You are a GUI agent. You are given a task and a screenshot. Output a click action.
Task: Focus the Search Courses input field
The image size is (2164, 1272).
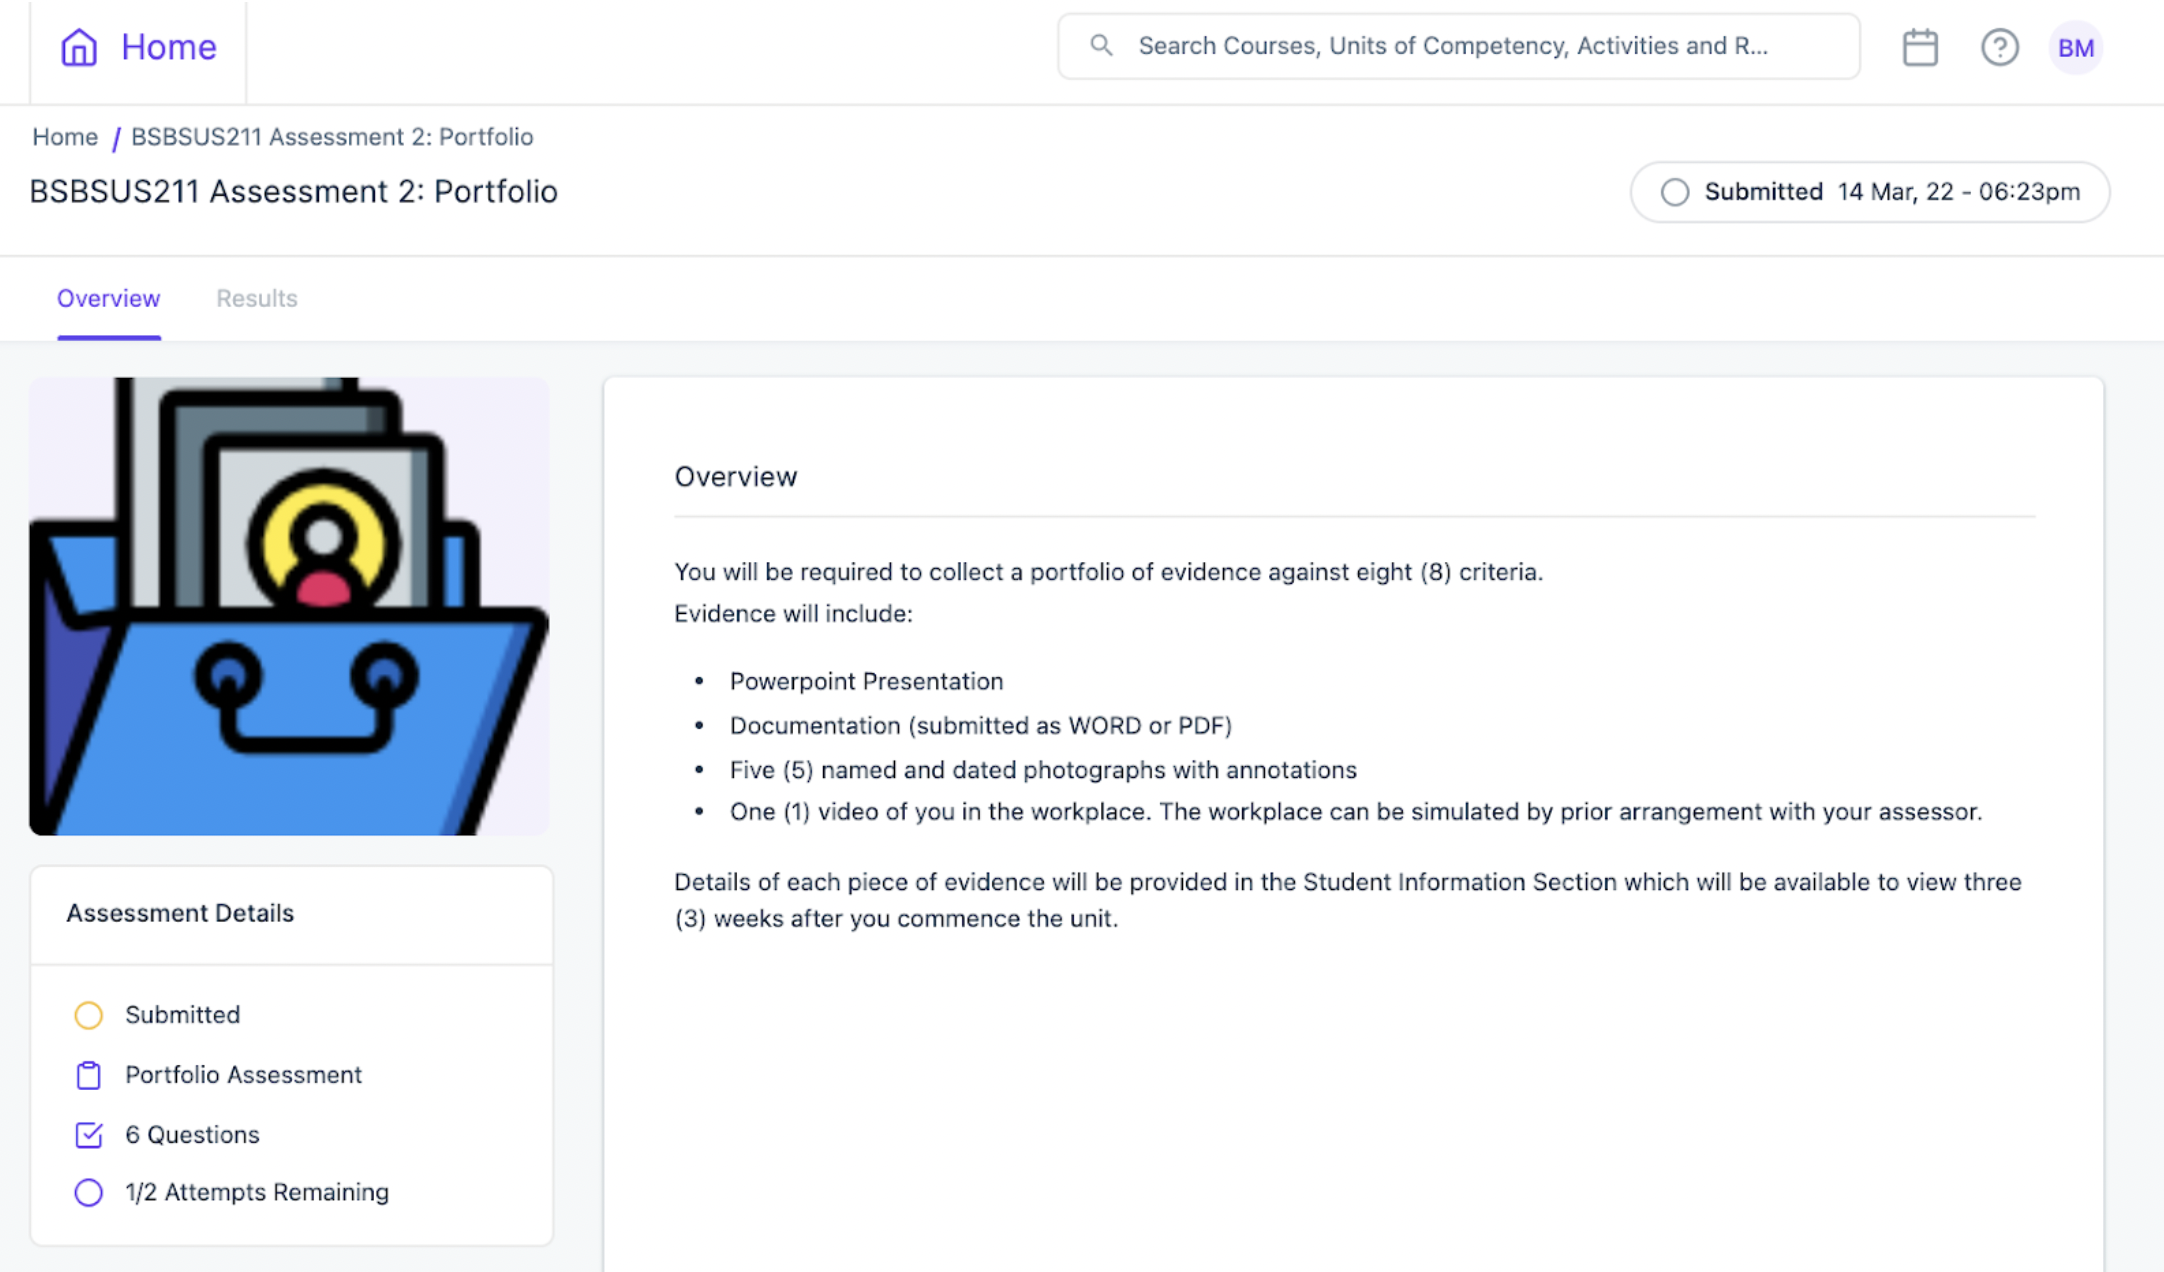click(1458, 46)
